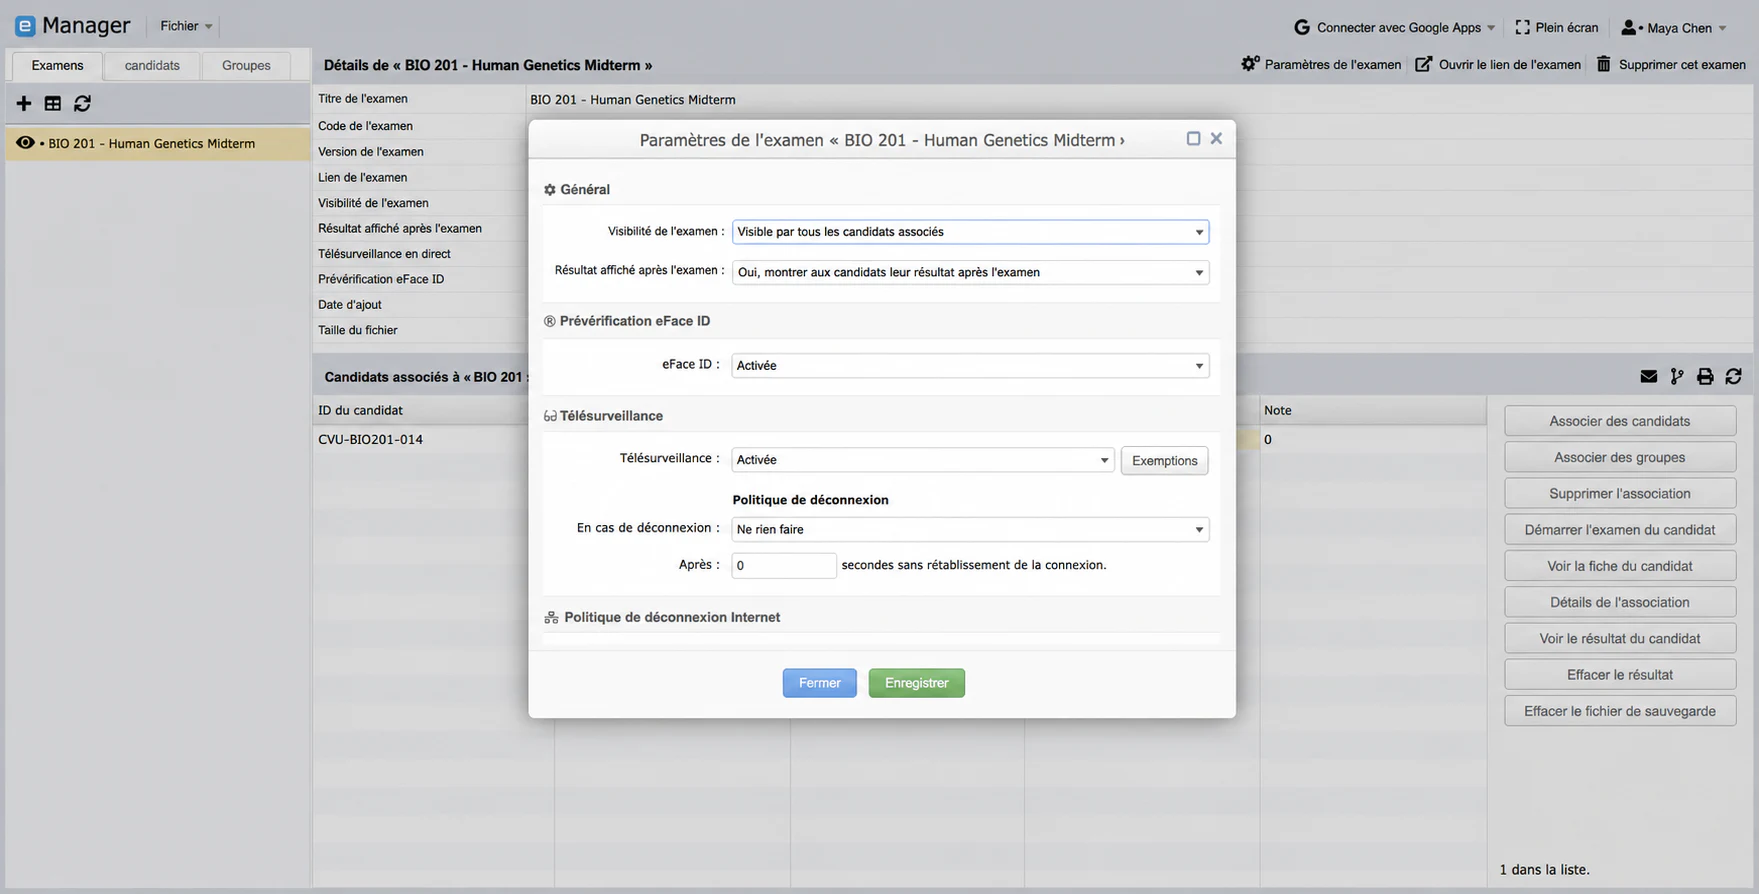This screenshot has width=1759, height=894.
Task: Click Associer des candidats button
Action: pos(1620,421)
